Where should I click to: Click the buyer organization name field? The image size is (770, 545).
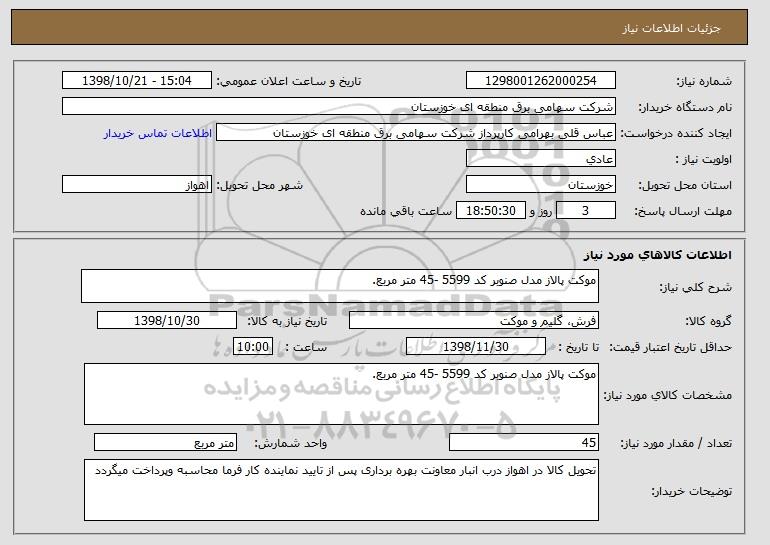tap(339, 107)
